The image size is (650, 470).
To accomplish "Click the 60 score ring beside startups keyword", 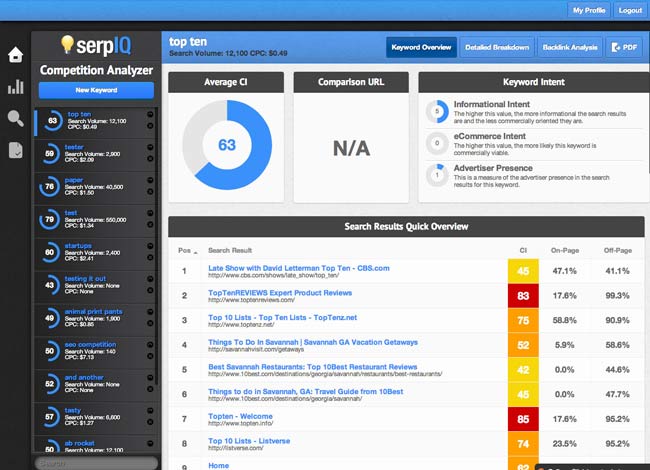I will click(x=49, y=252).
